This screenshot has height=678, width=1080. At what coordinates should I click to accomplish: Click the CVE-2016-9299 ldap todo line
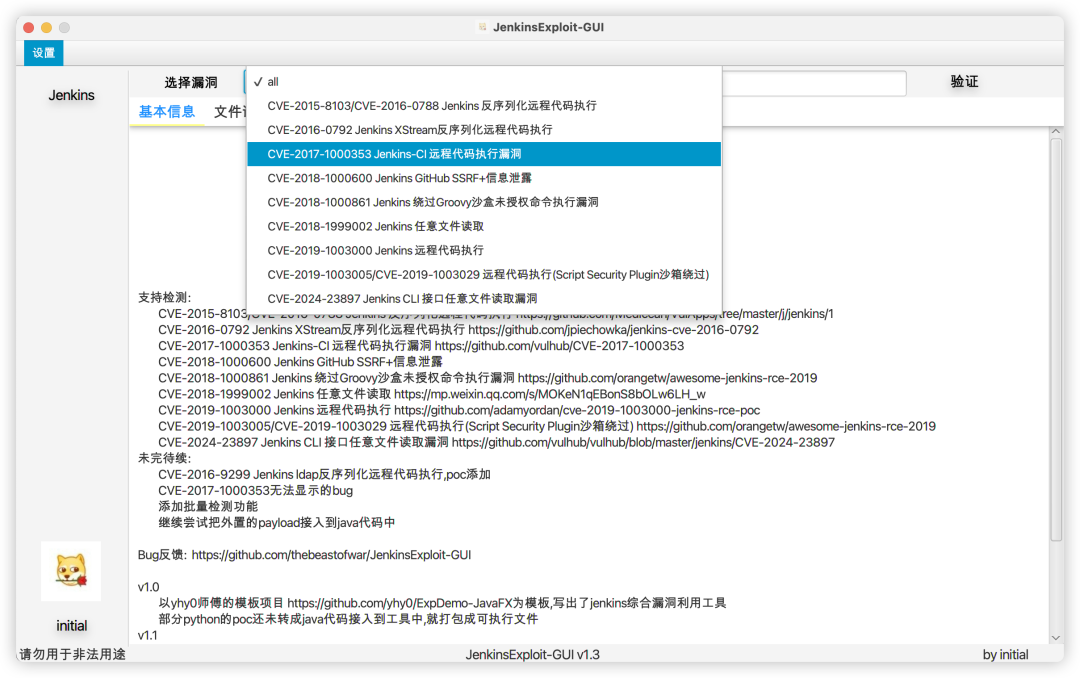[x=324, y=474]
